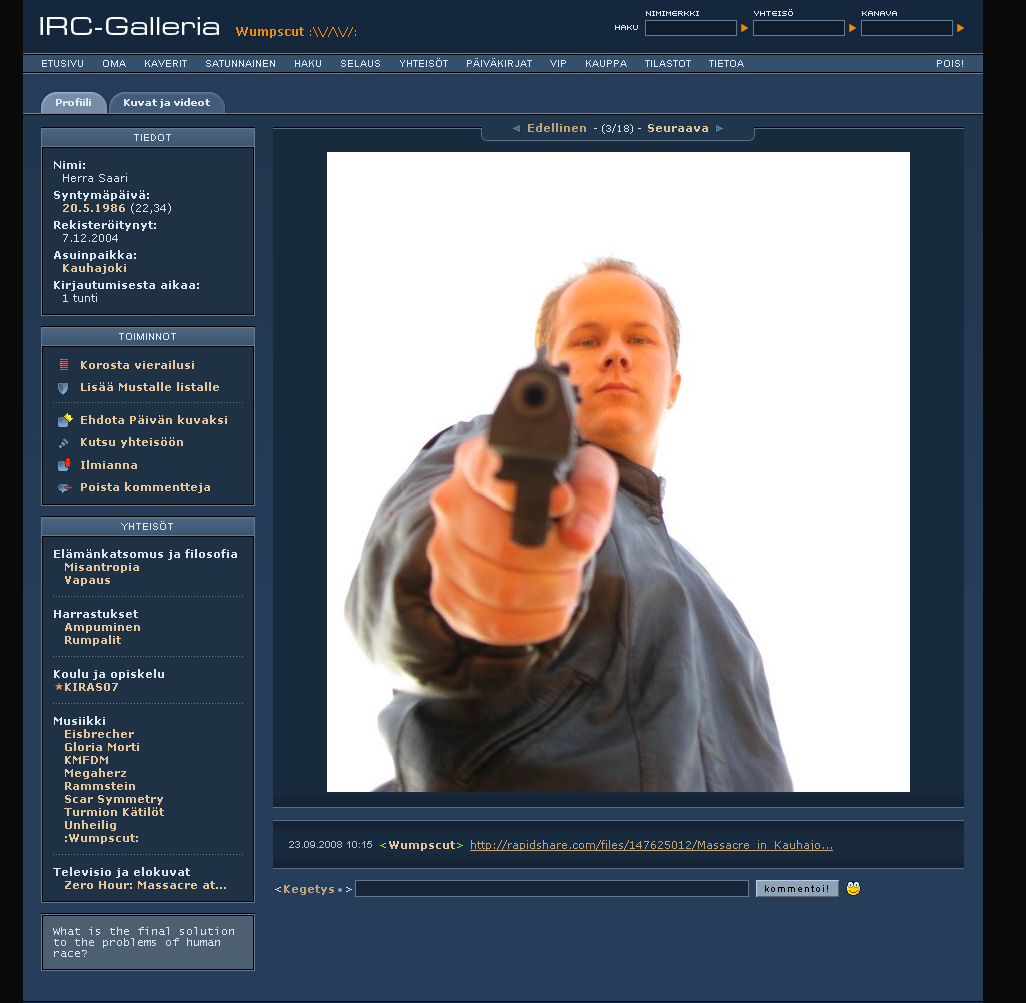Open the Kauhajoki location link
This screenshot has height=1003, width=1026.
click(x=94, y=268)
